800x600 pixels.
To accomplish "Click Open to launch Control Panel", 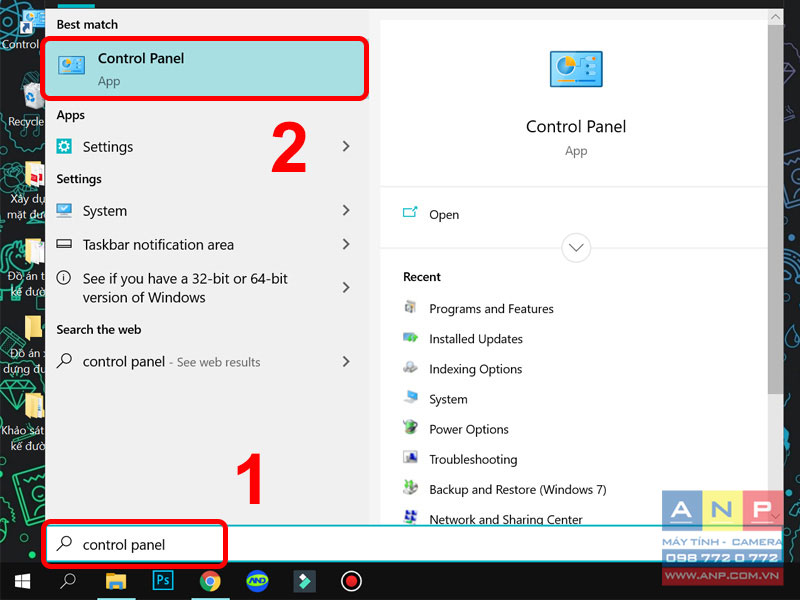I will [x=444, y=215].
